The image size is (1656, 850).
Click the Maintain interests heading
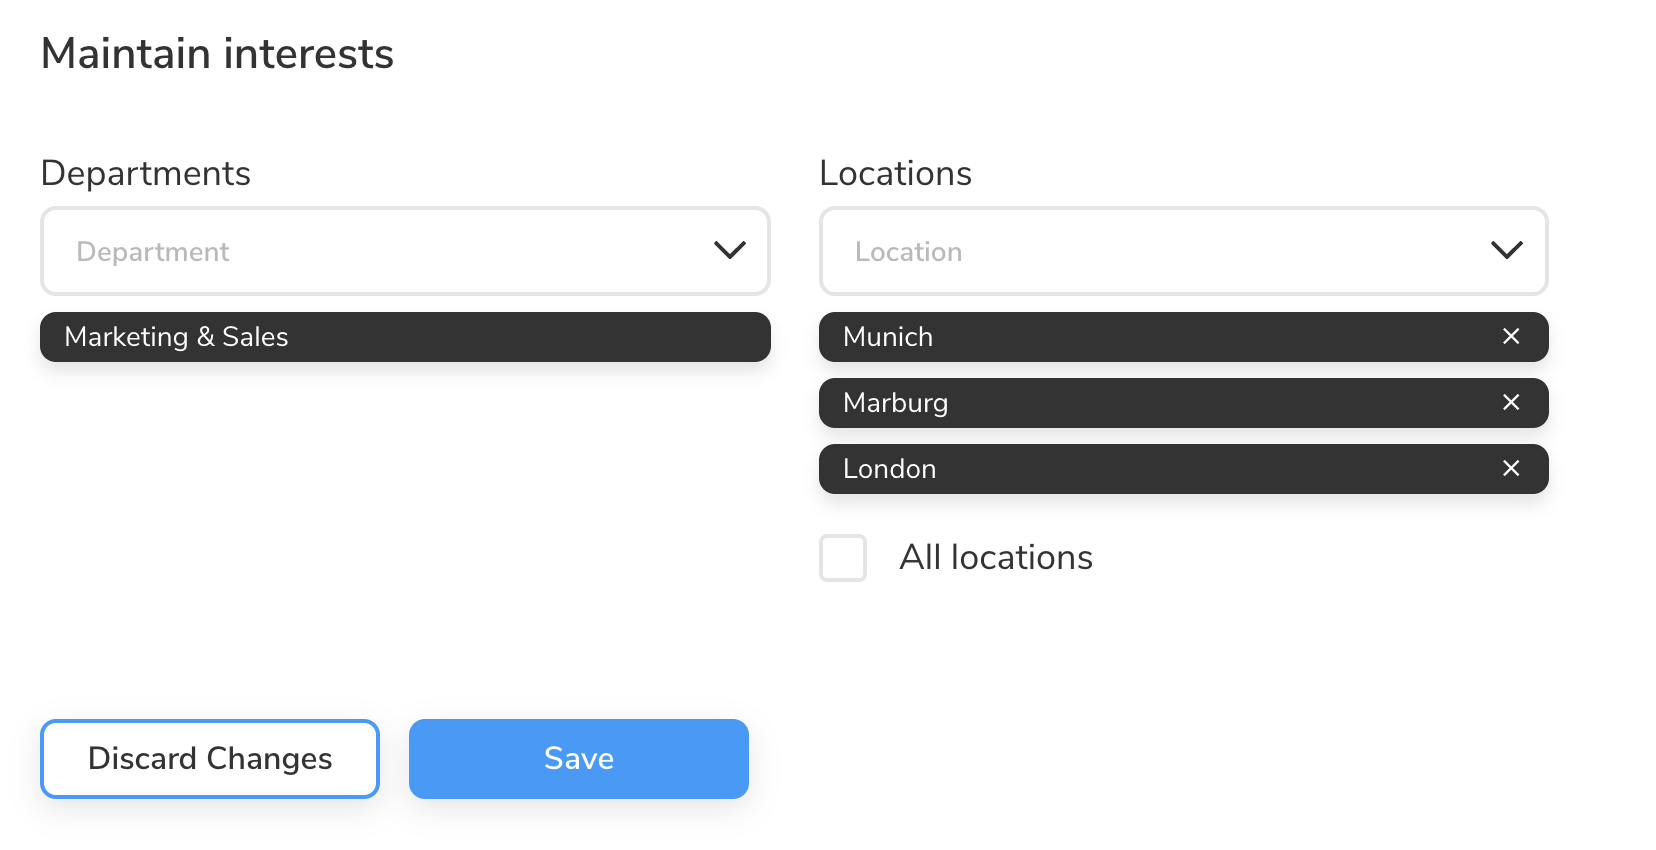click(217, 54)
